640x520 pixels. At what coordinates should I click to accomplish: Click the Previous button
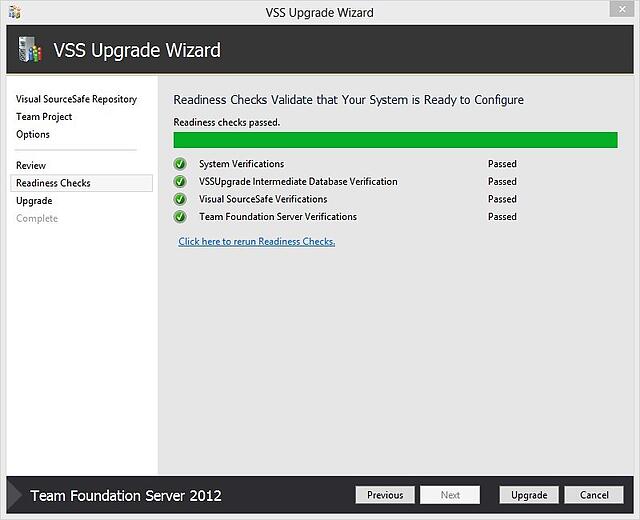[x=385, y=495]
